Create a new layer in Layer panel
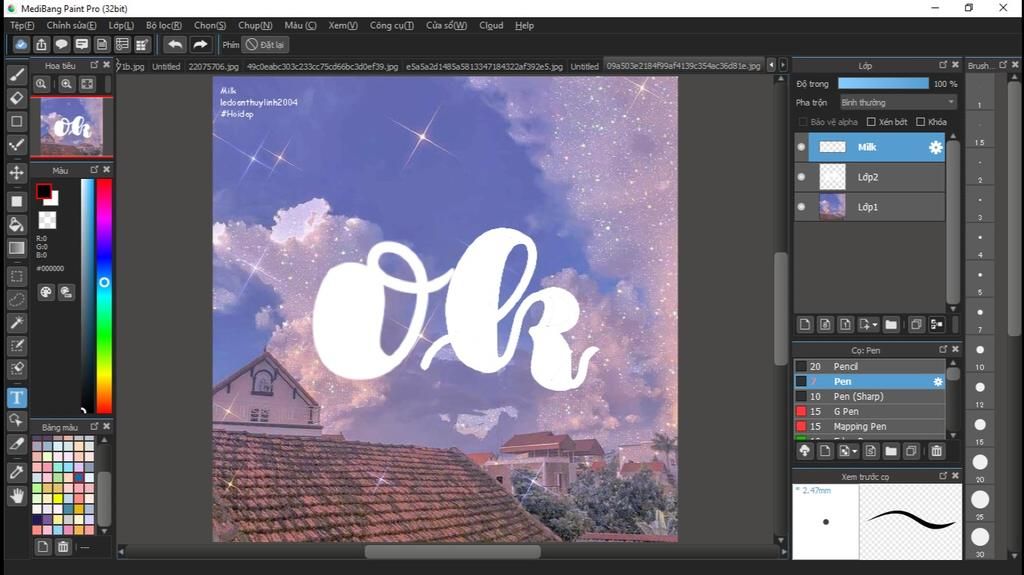 pos(805,324)
